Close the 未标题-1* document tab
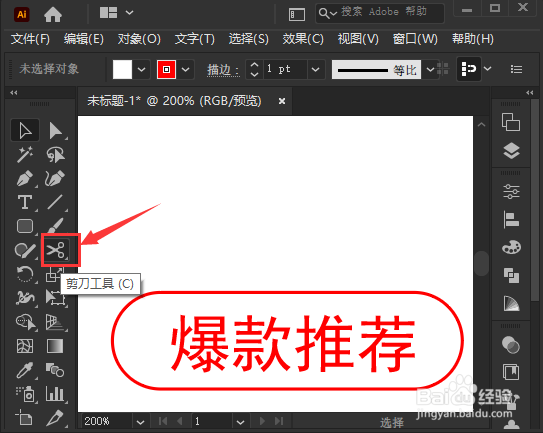This screenshot has width=543, height=433. (282, 101)
